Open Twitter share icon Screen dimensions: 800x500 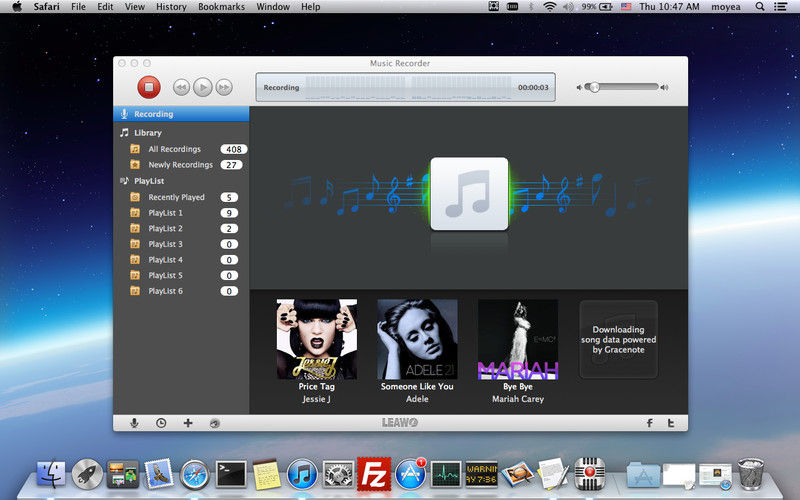click(x=671, y=423)
